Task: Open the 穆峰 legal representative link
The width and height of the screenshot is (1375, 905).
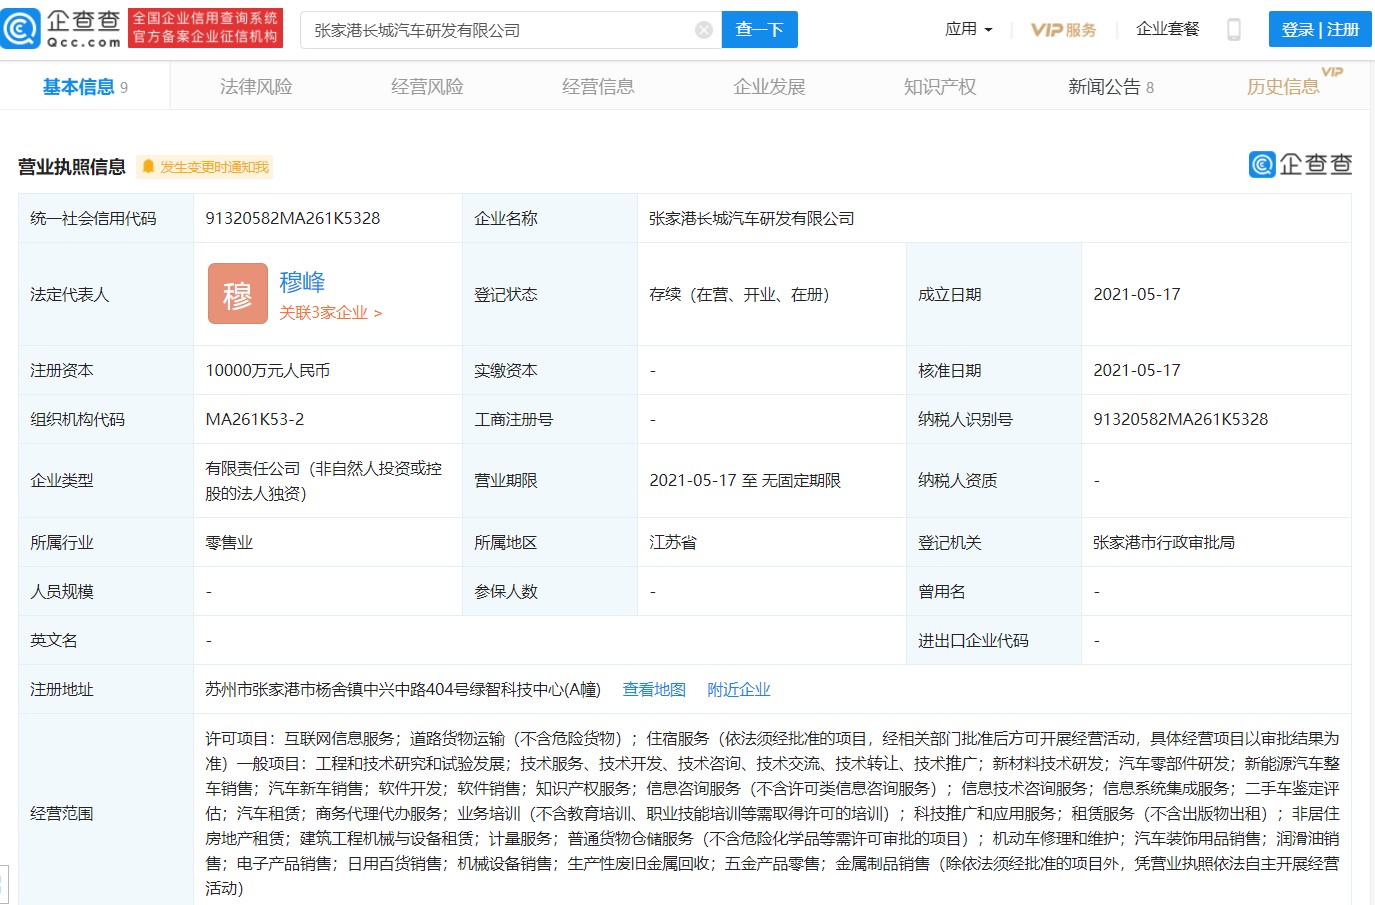Action: click(x=302, y=282)
